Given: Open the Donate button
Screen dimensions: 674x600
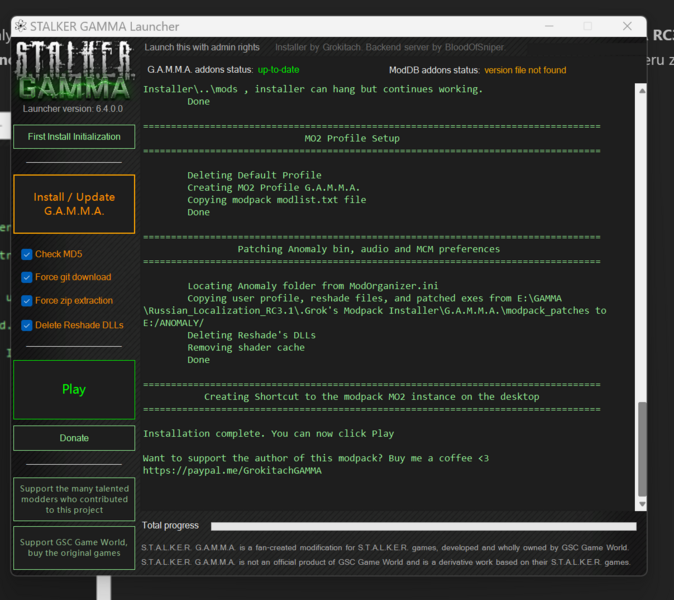Looking at the screenshot, I should click(x=74, y=438).
